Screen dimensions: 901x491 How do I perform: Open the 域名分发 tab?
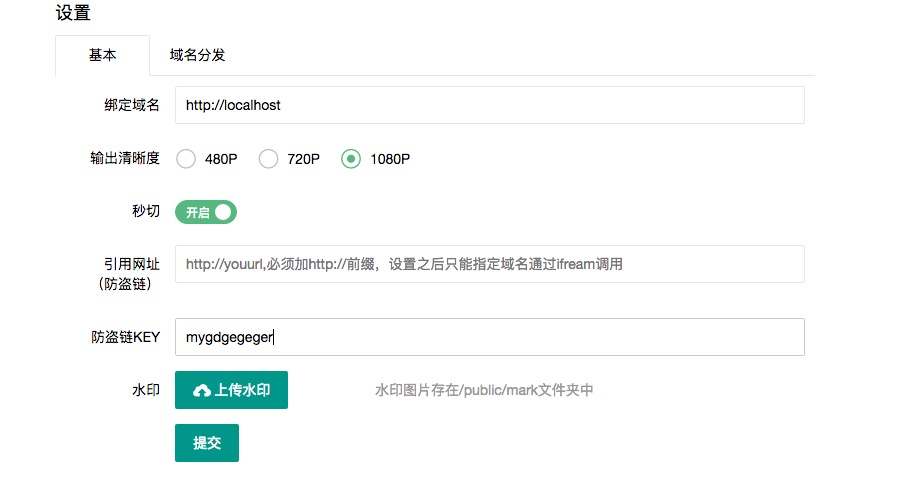click(197, 55)
